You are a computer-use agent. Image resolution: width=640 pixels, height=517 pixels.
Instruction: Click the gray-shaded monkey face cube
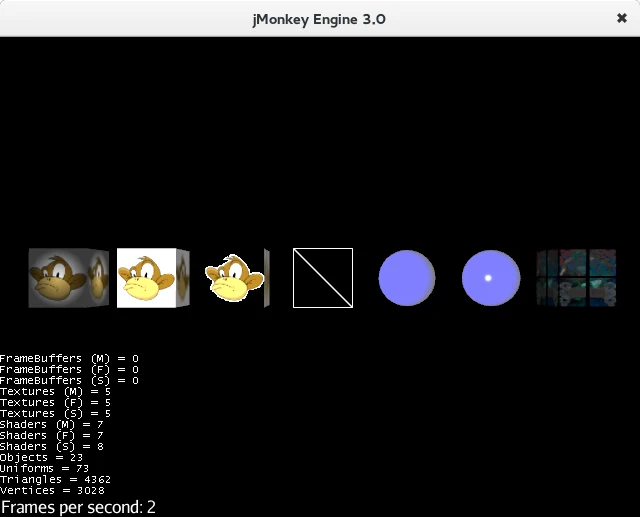pyautogui.click(x=68, y=278)
